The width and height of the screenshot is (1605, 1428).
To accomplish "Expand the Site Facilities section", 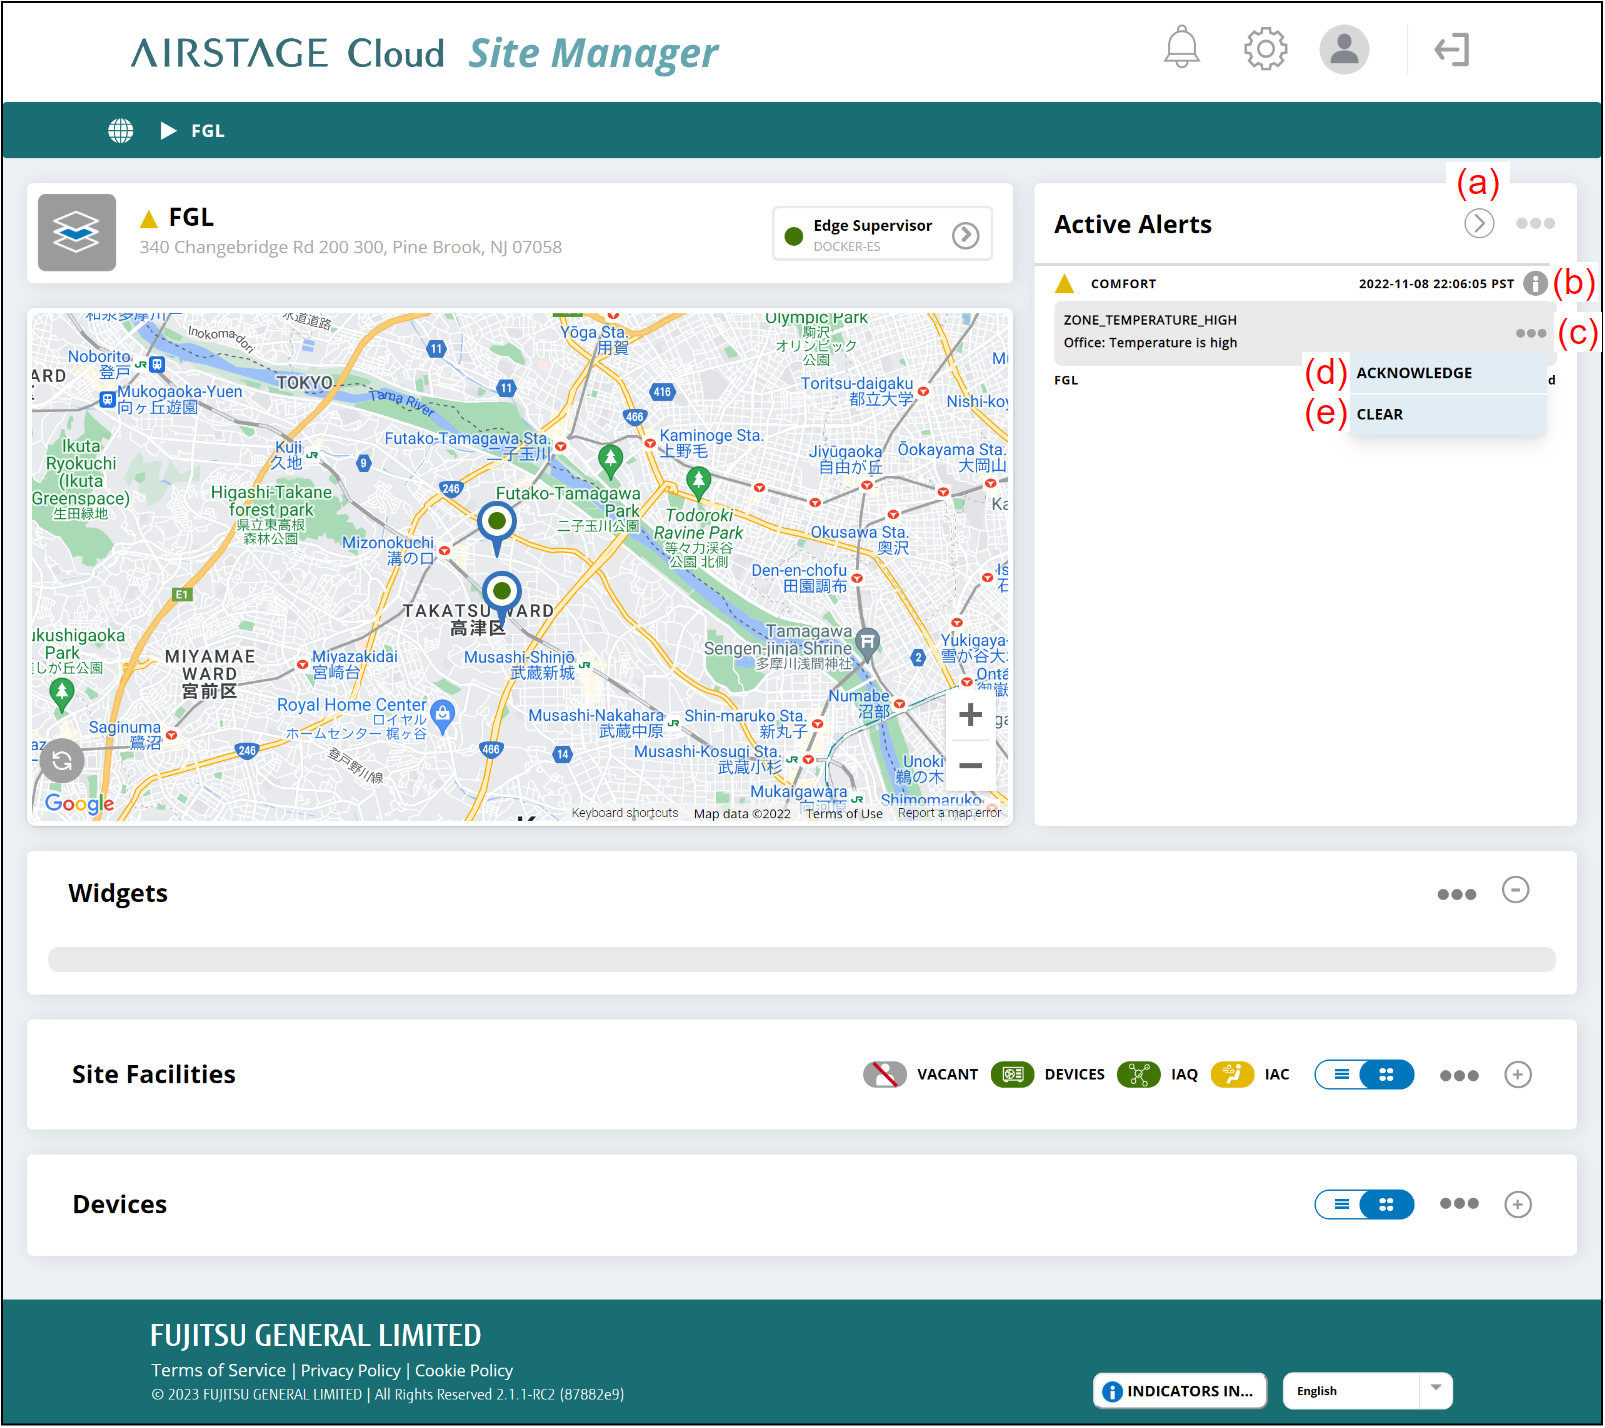I will click(x=1517, y=1075).
